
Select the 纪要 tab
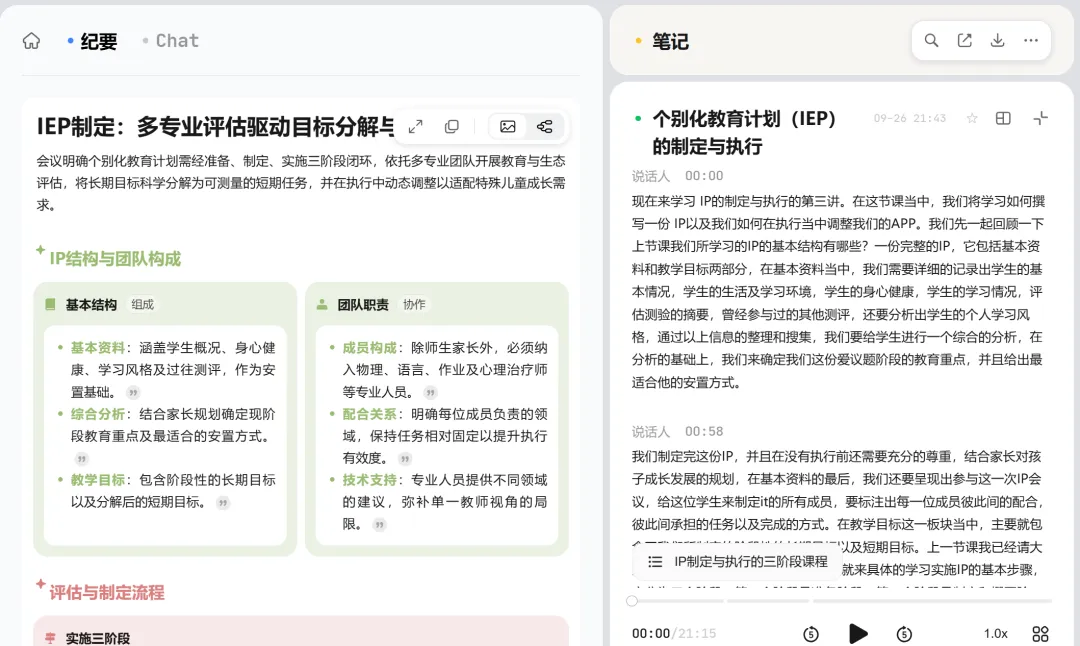(92, 41)
